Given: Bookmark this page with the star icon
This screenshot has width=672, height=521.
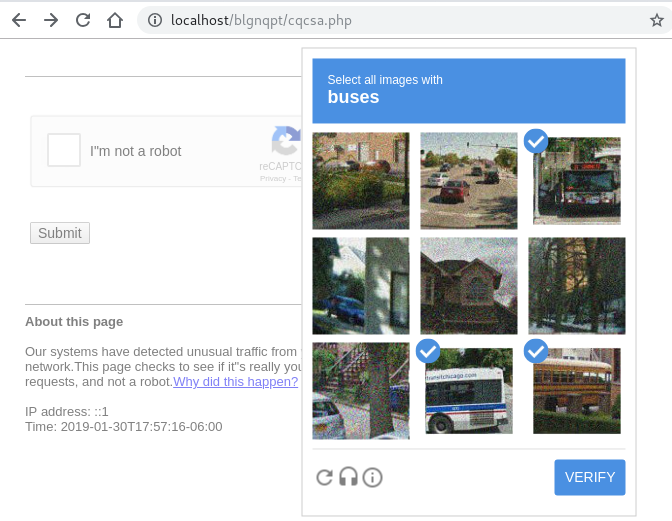Looking at the screenshot, I should pyautogui.click(x=657, y=20).
